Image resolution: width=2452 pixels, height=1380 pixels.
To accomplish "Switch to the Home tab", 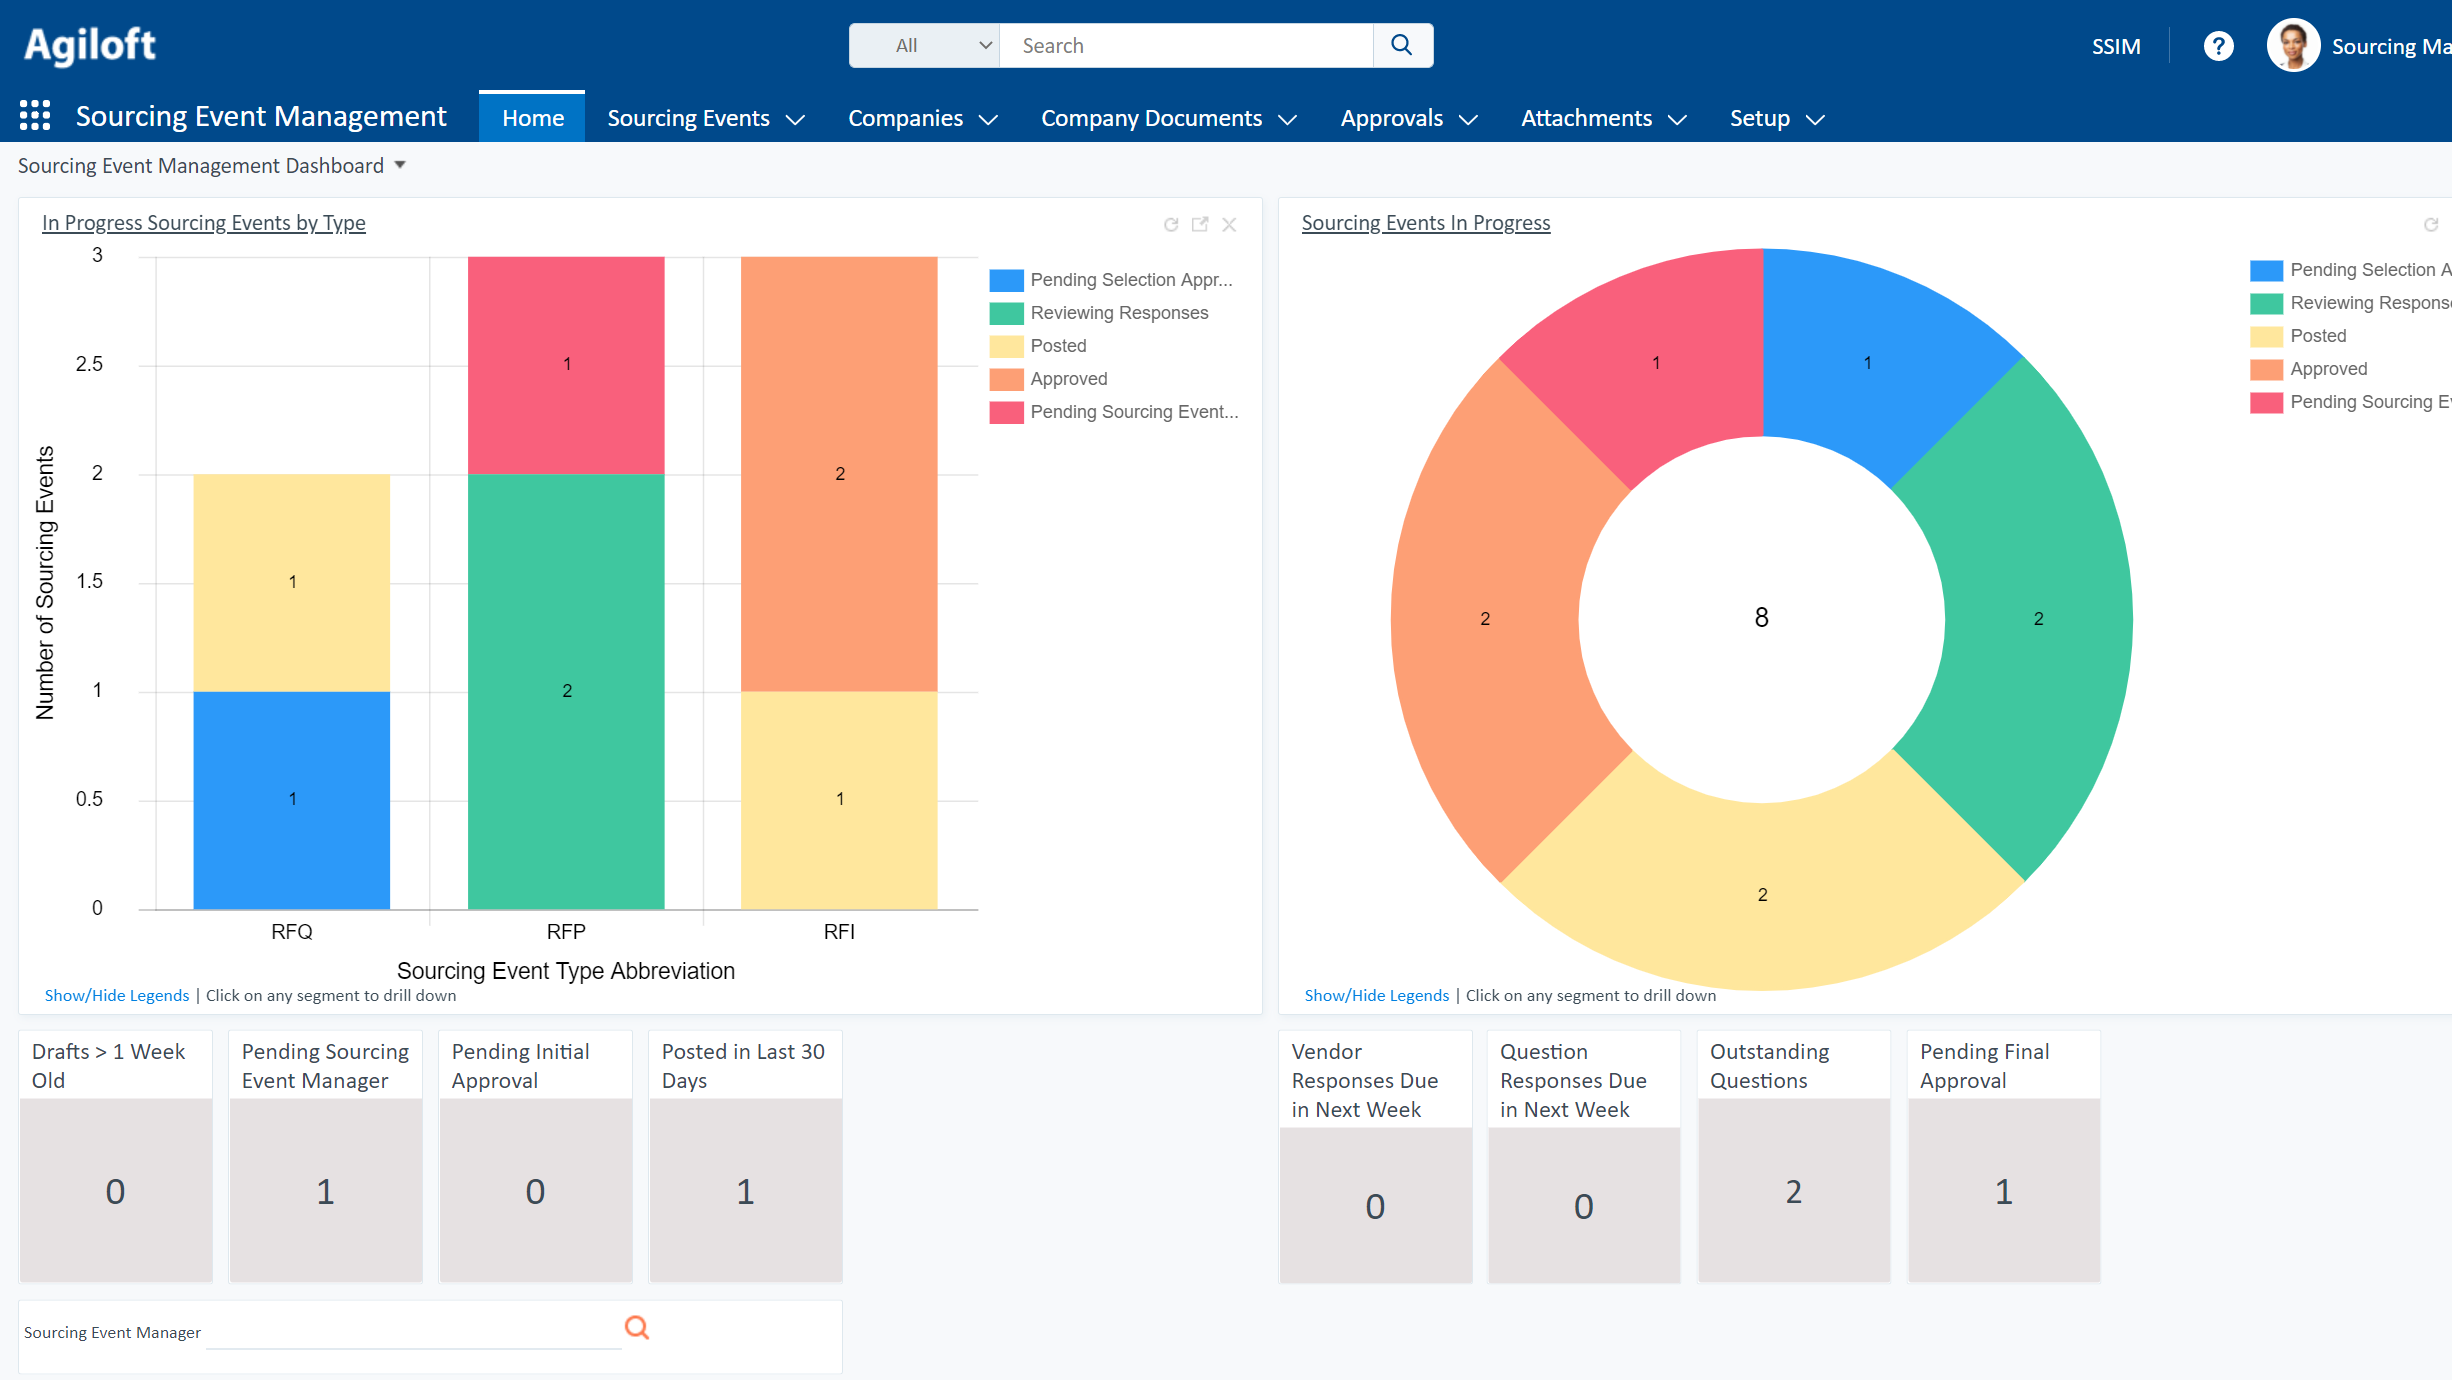I will coord(533,118).
